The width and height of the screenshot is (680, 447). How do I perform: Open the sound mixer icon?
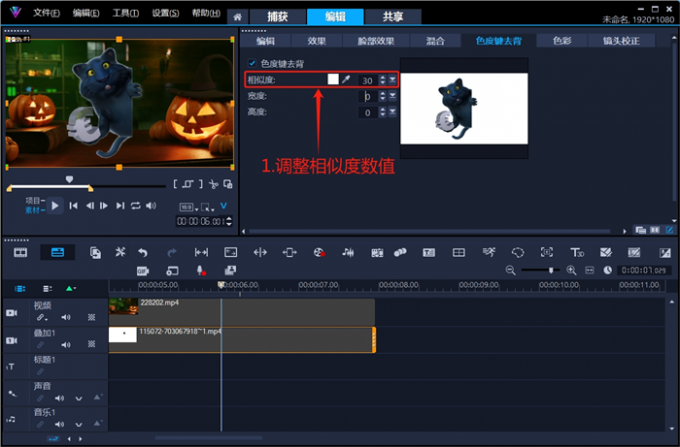tap(348, 252)
